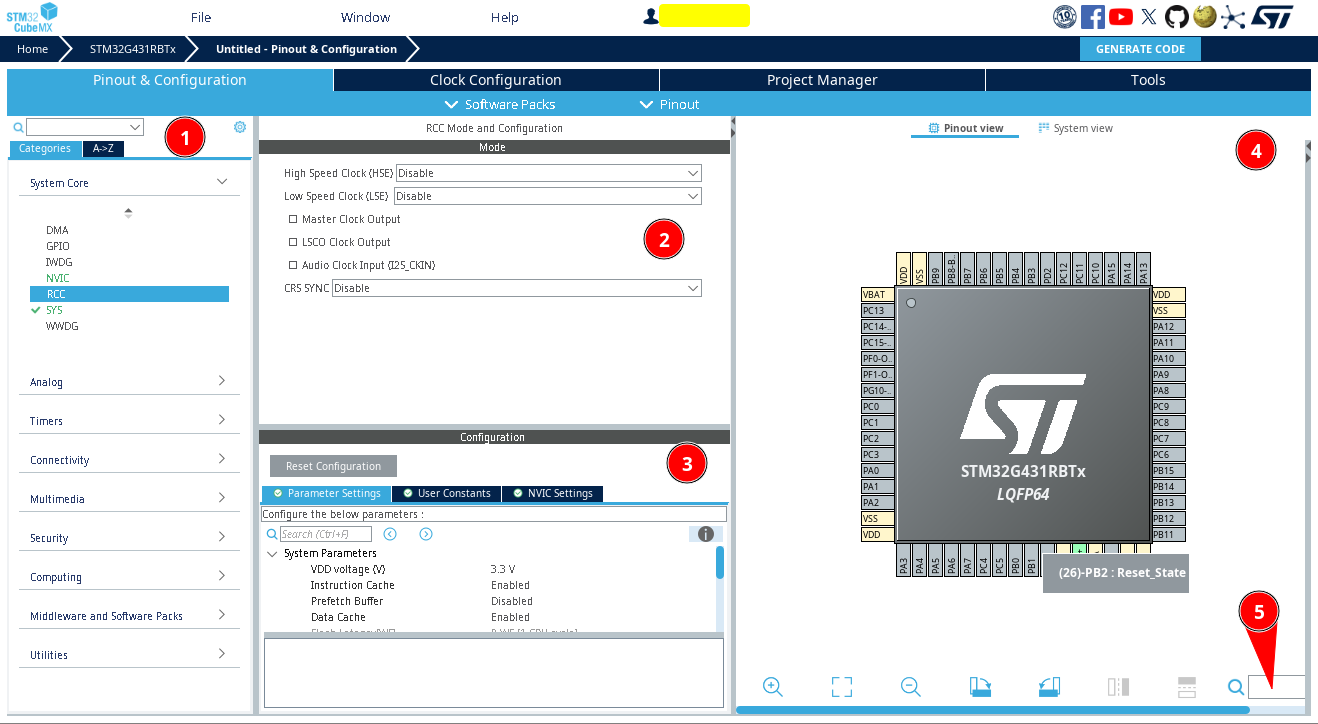This screenshot has width=1318, height=724.
Task: Click the user account icon
Action: point(651,16)
